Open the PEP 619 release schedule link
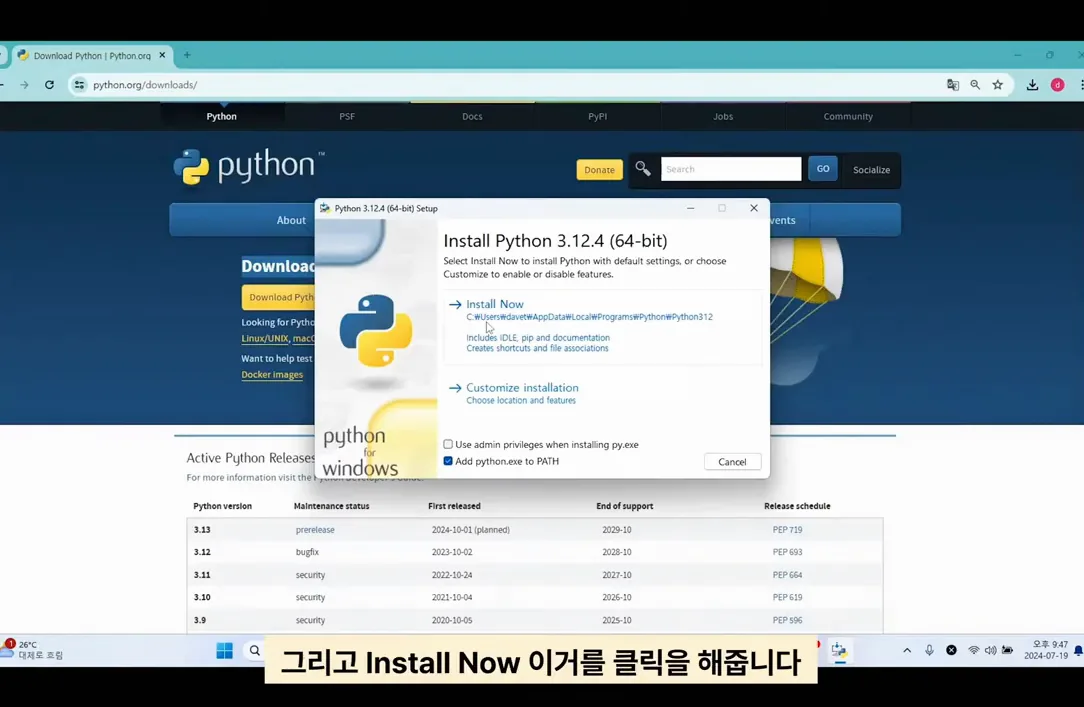Viewport: 1084px width, 707px height. tap(787, 597)
